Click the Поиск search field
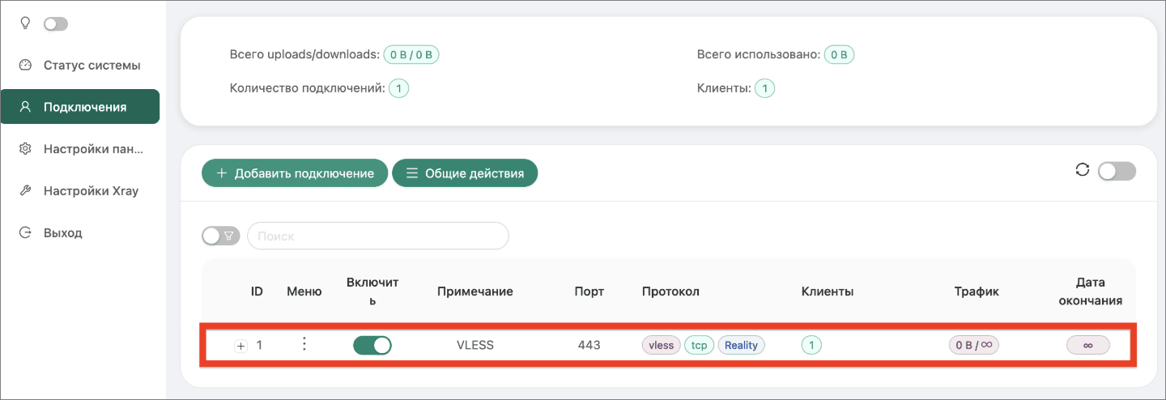This screenshot has height=400, width=1166. pos(378,236)
